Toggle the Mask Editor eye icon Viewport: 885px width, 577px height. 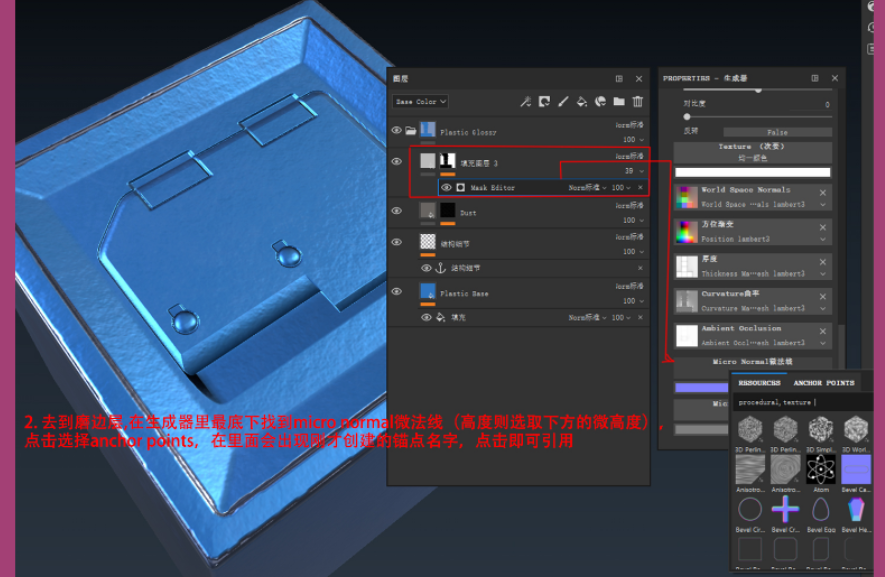(446, 187)
